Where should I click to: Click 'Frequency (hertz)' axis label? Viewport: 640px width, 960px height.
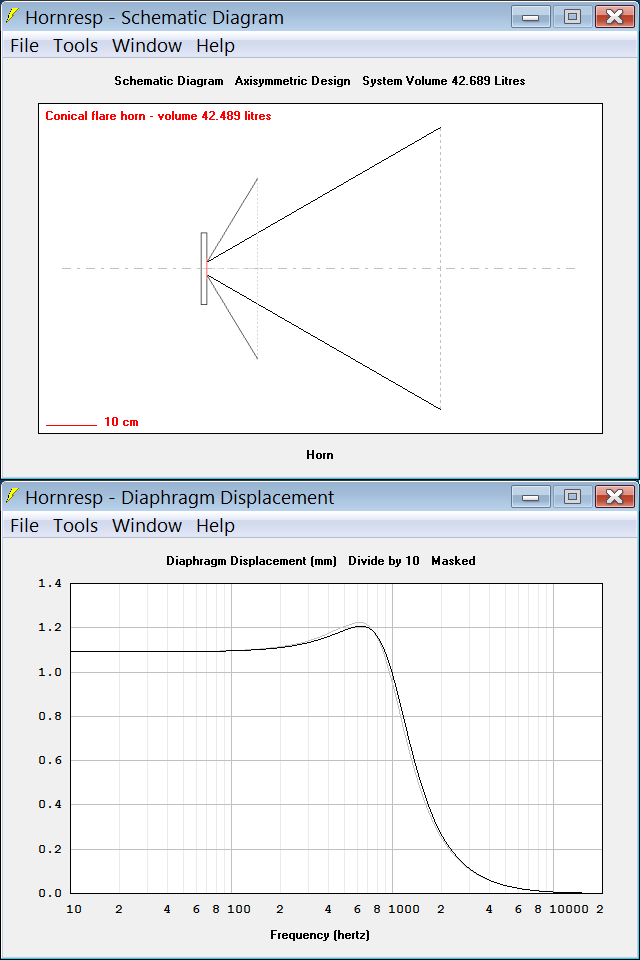(320, 935)
